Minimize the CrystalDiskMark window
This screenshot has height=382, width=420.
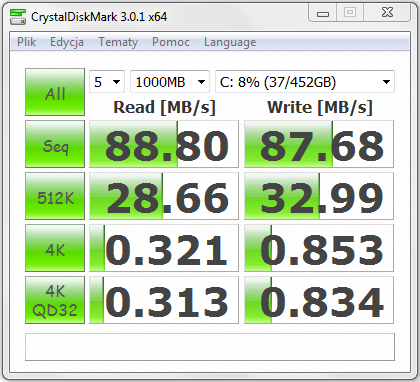tap(323, 13)
